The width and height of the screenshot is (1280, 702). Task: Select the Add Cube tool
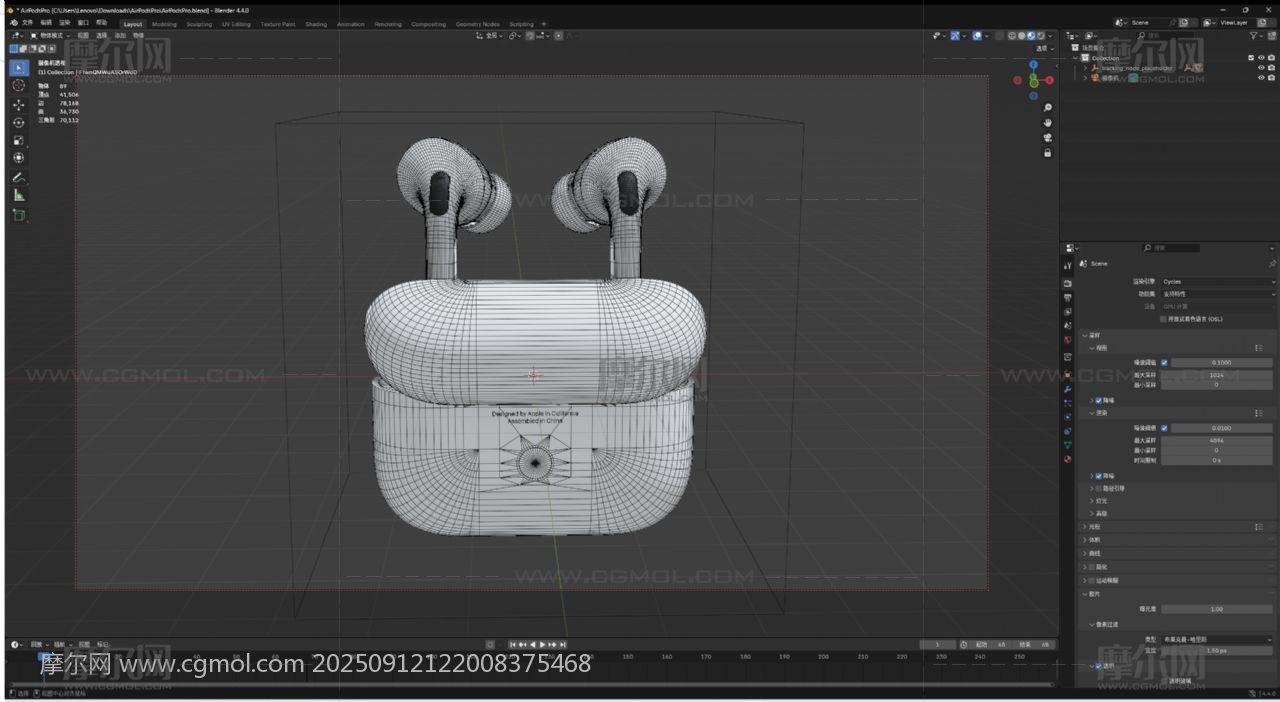click(18, 214)
